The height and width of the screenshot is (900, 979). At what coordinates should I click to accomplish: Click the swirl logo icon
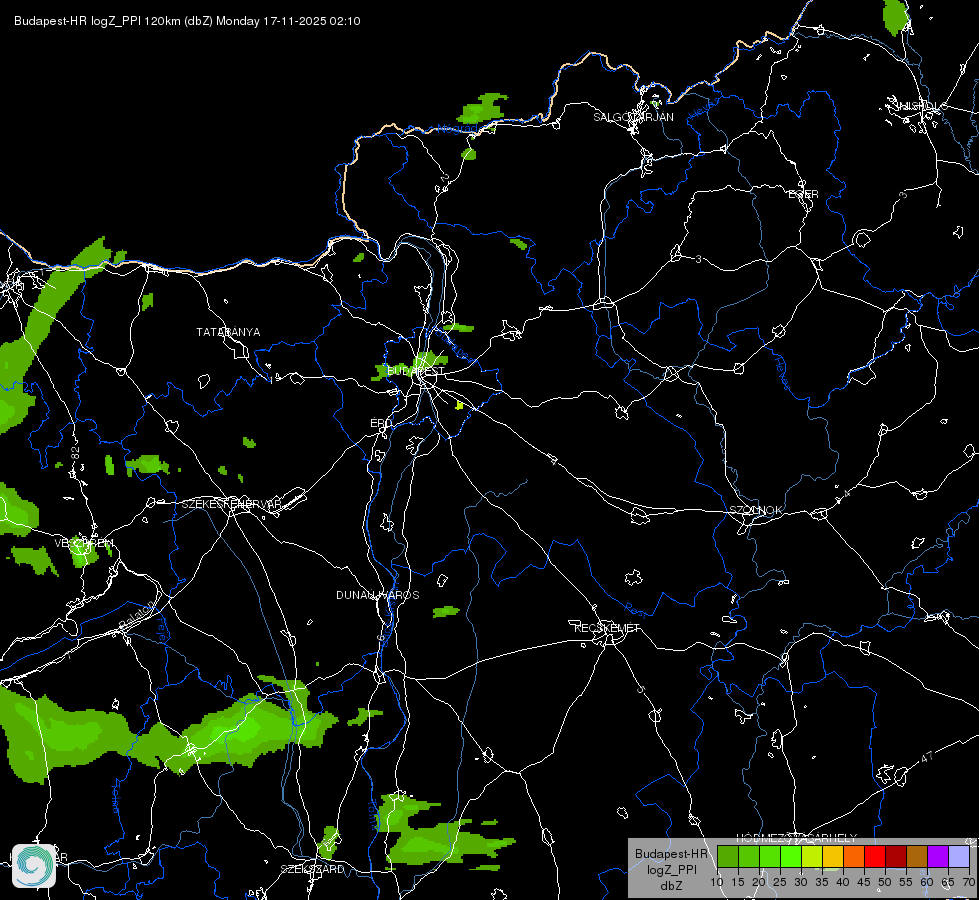pyautogui.click(x=34, y=866)
